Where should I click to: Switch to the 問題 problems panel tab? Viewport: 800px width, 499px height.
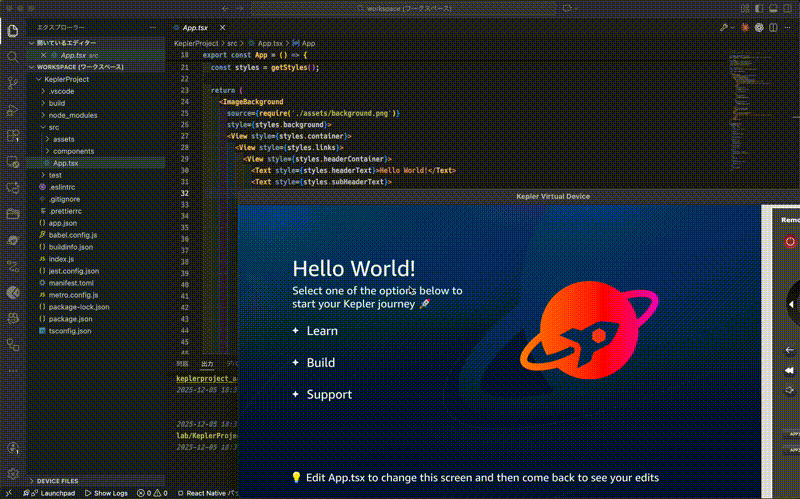pyautogui.click(x=182, y=364)
